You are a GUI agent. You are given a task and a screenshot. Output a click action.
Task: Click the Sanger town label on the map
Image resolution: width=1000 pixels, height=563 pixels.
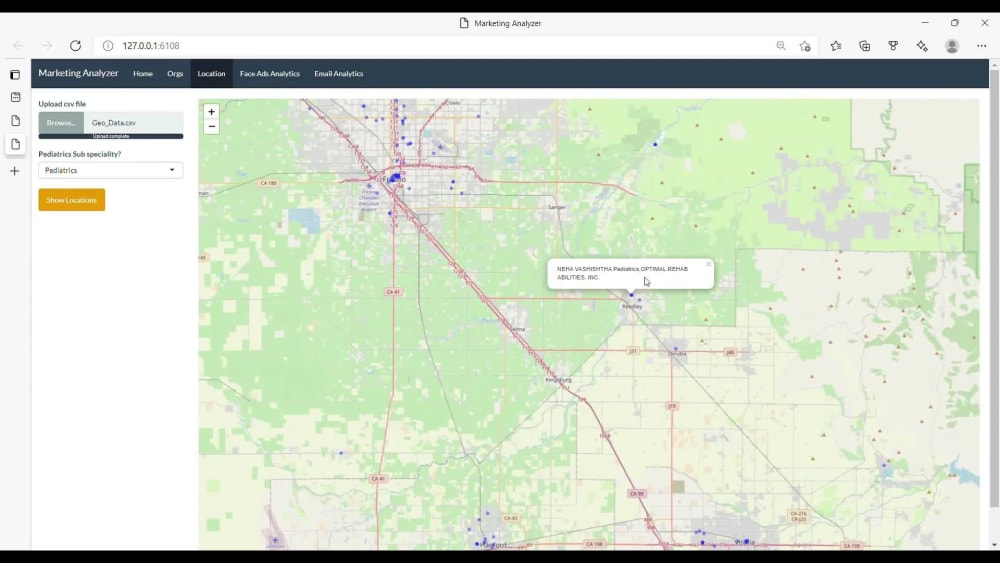point(557,207)
